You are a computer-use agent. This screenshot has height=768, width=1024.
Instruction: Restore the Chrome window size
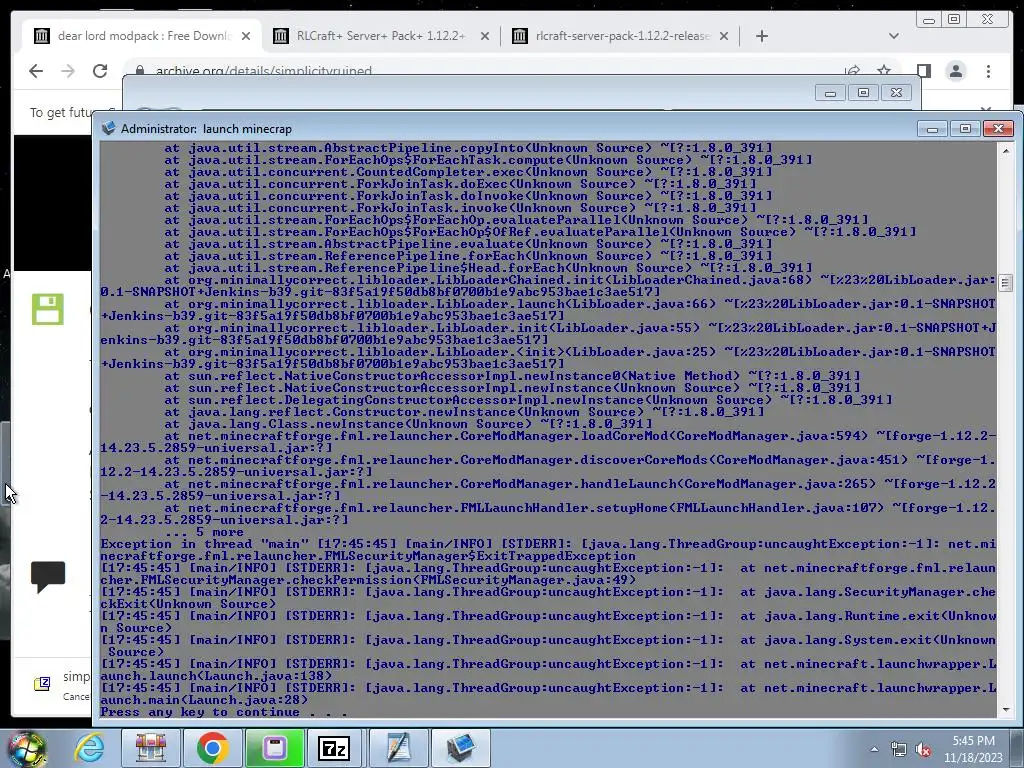click(954, 20)
